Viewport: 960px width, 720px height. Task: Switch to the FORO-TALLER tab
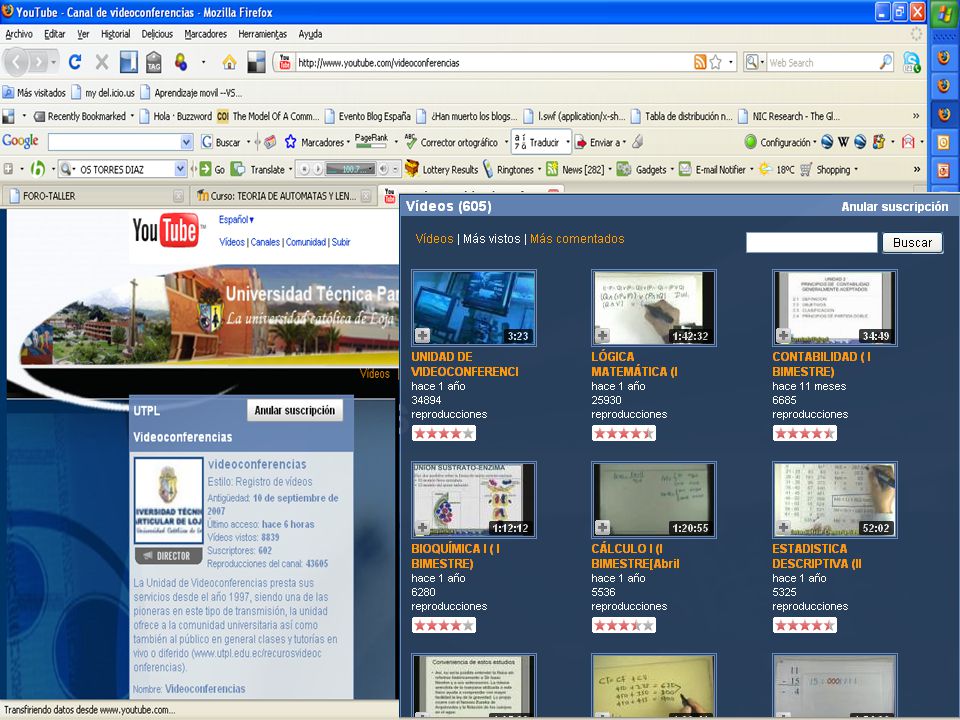click(94, 196)
